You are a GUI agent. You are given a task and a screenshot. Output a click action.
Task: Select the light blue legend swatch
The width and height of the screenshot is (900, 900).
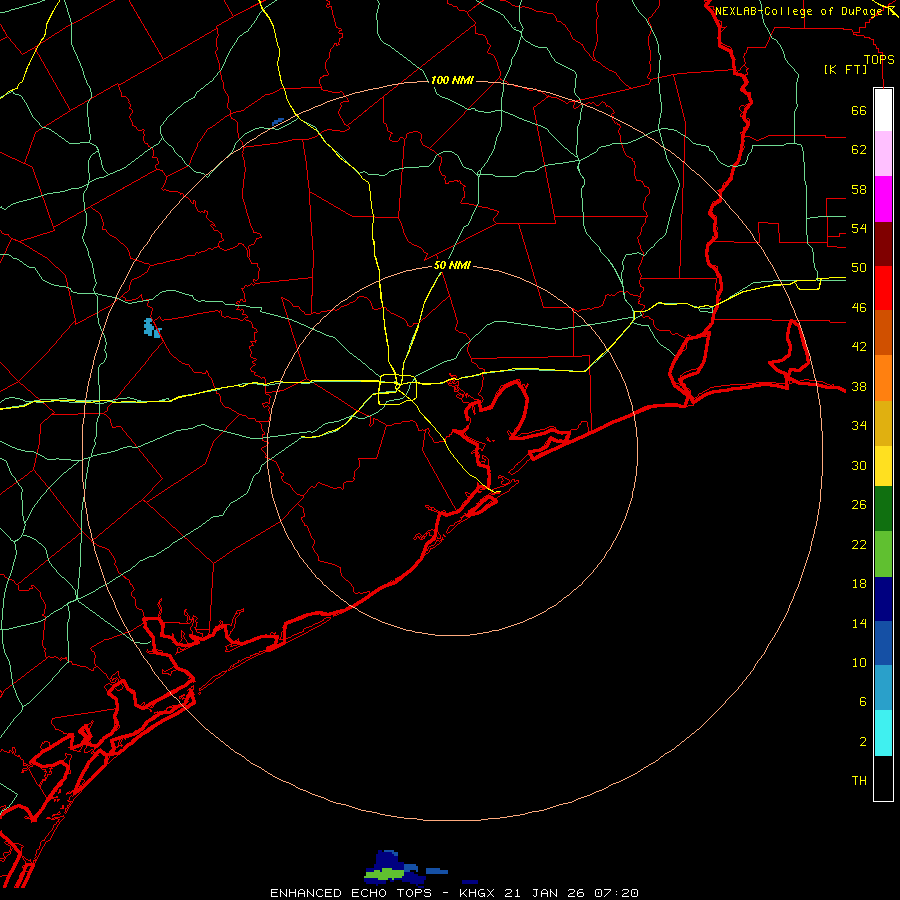[883, 688]
